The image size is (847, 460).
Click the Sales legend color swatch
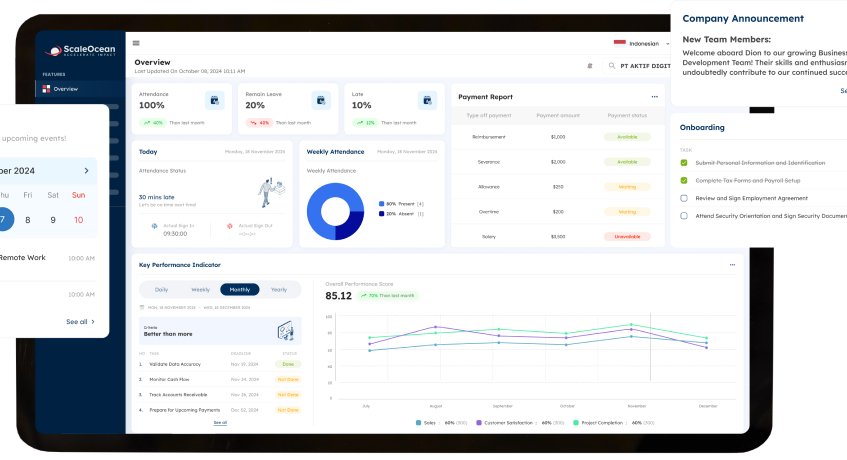click(x=418, y=423)
